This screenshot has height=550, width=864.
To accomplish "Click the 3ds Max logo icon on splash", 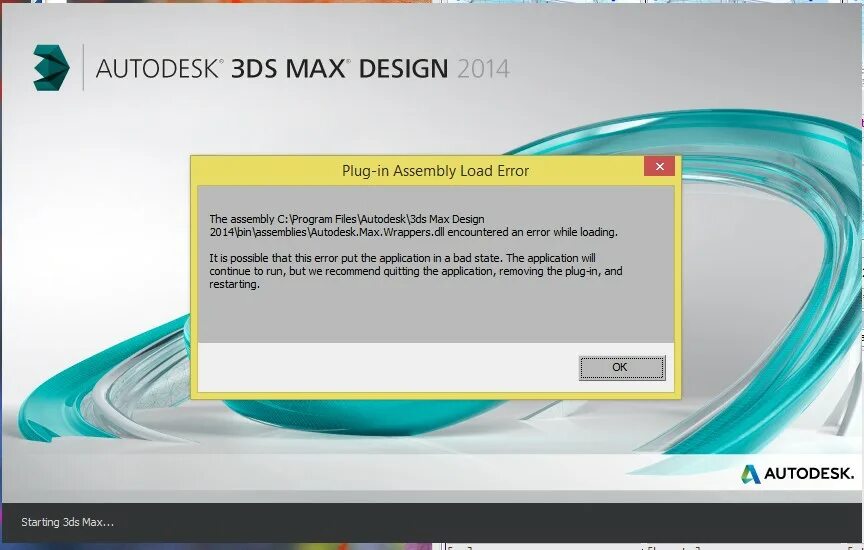I will 51,68.
